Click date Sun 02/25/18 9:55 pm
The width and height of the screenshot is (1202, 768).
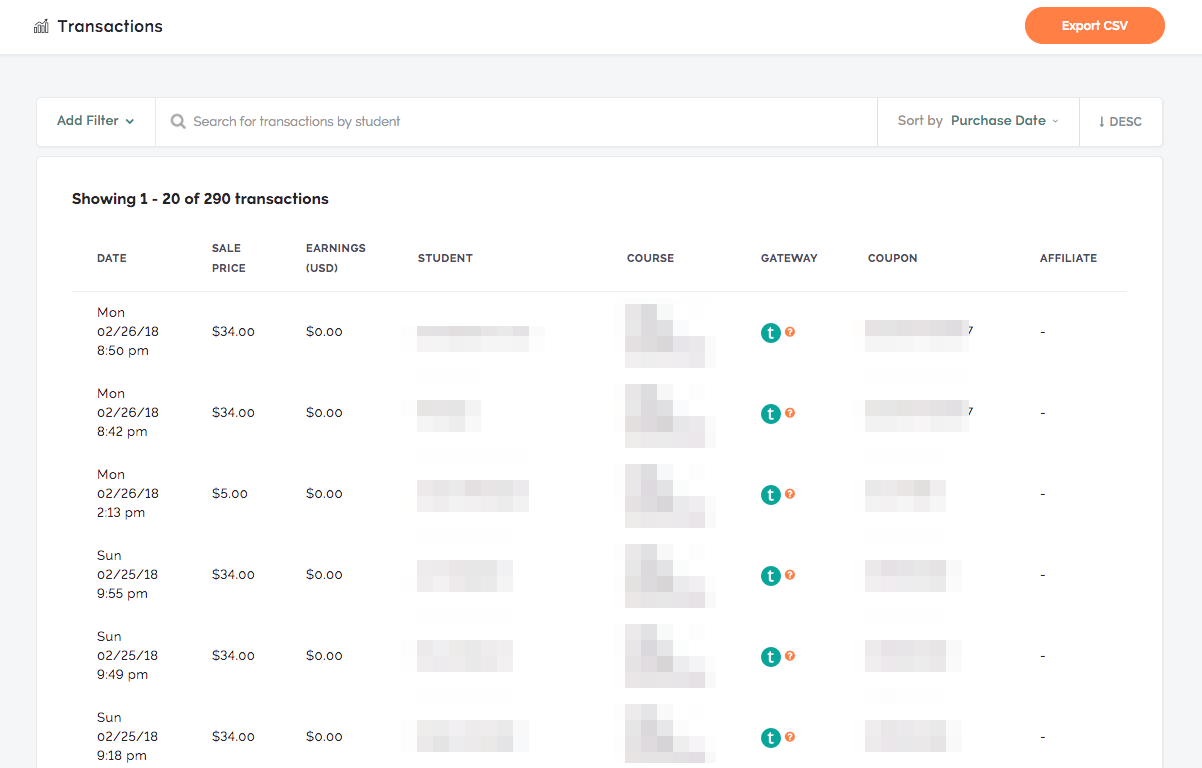coord(128,575)
